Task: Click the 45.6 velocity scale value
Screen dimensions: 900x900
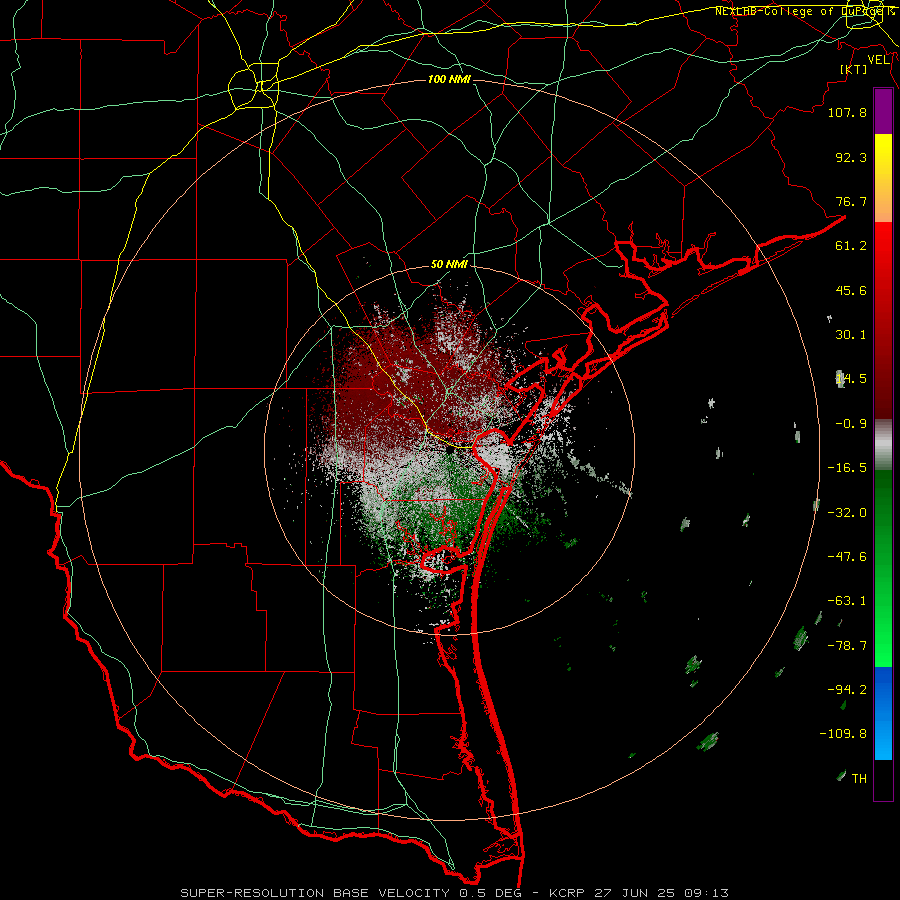Action: coord(851,290)
